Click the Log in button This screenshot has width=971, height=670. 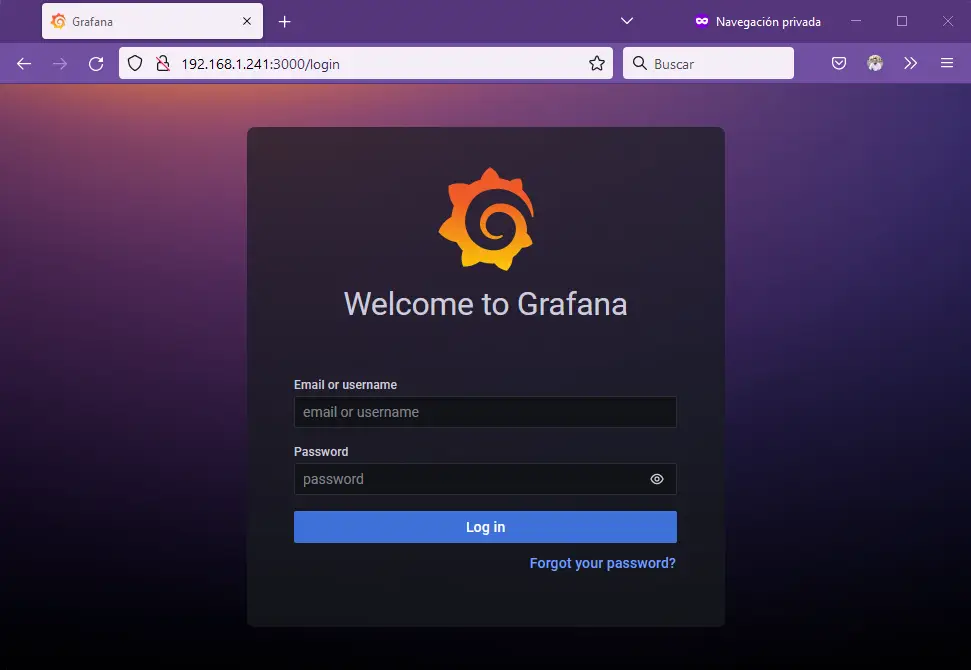[485, 527]
